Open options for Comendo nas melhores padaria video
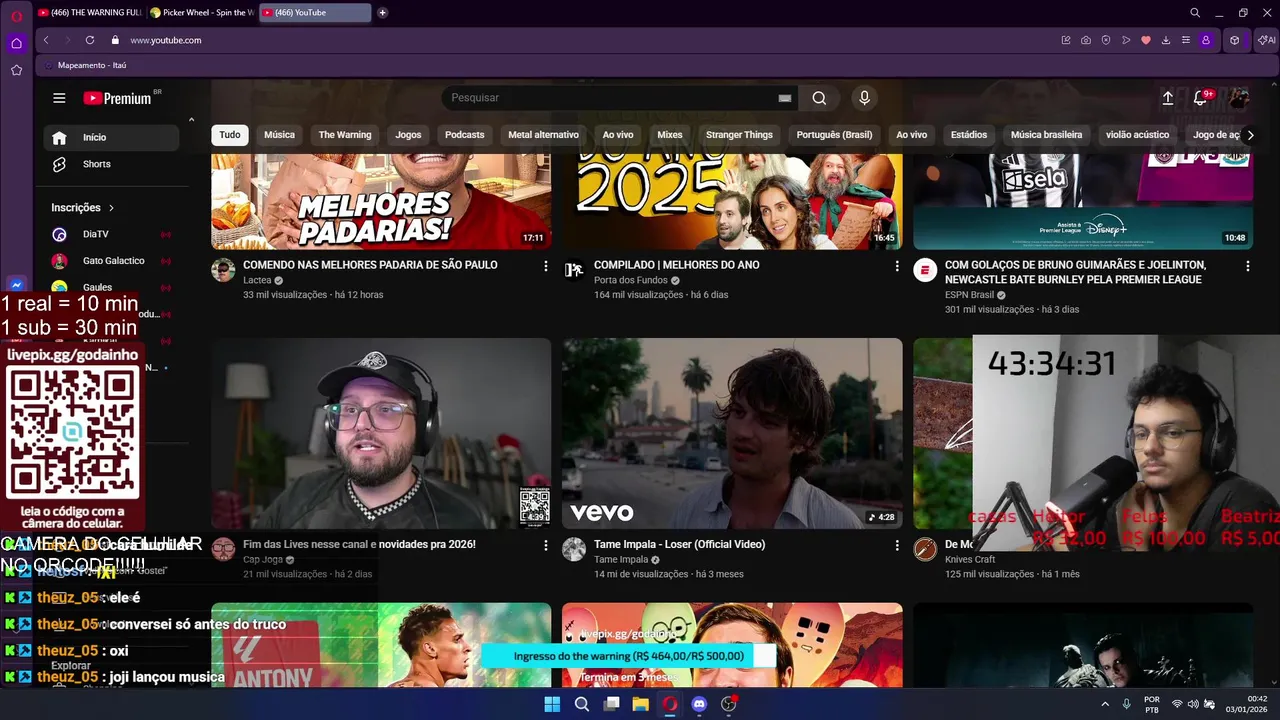Viewport: 1280px width, 720px height. tap(545, 266)
